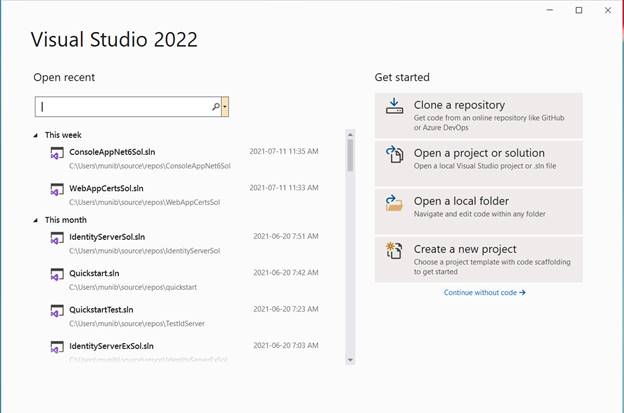Viewport: 624px width, 413px height.
Task: Click the path ending in repos\quickstart
Action: (x=133, y=287)
